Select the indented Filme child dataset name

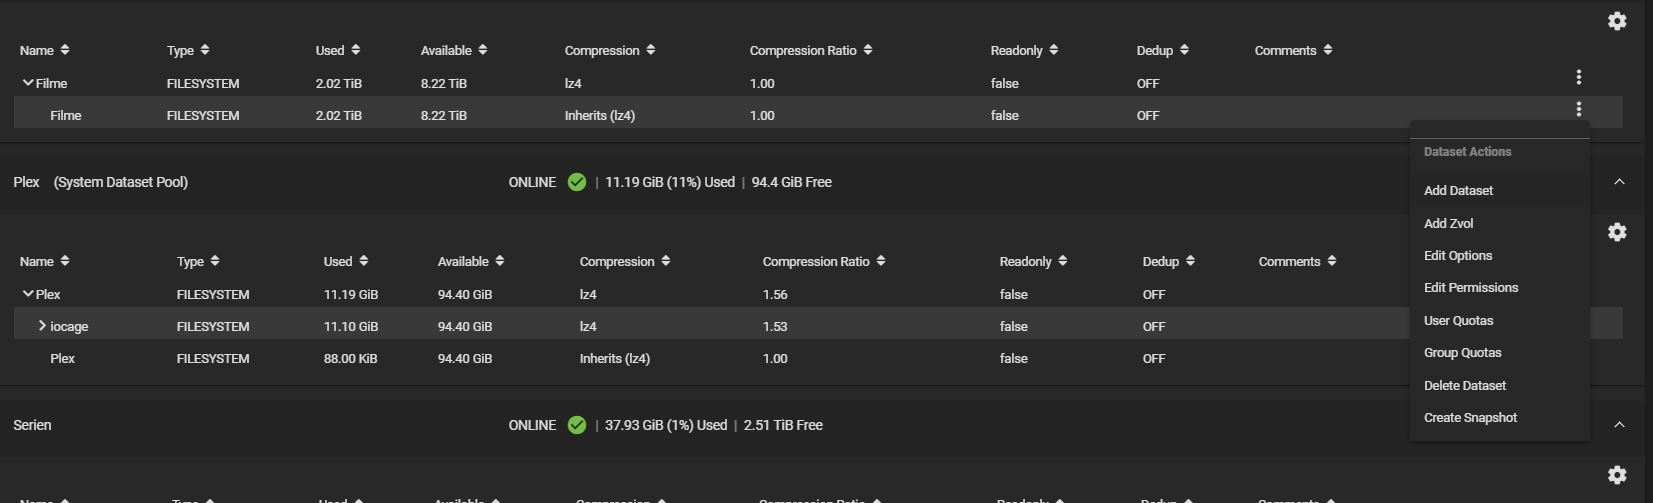[66, 115]
